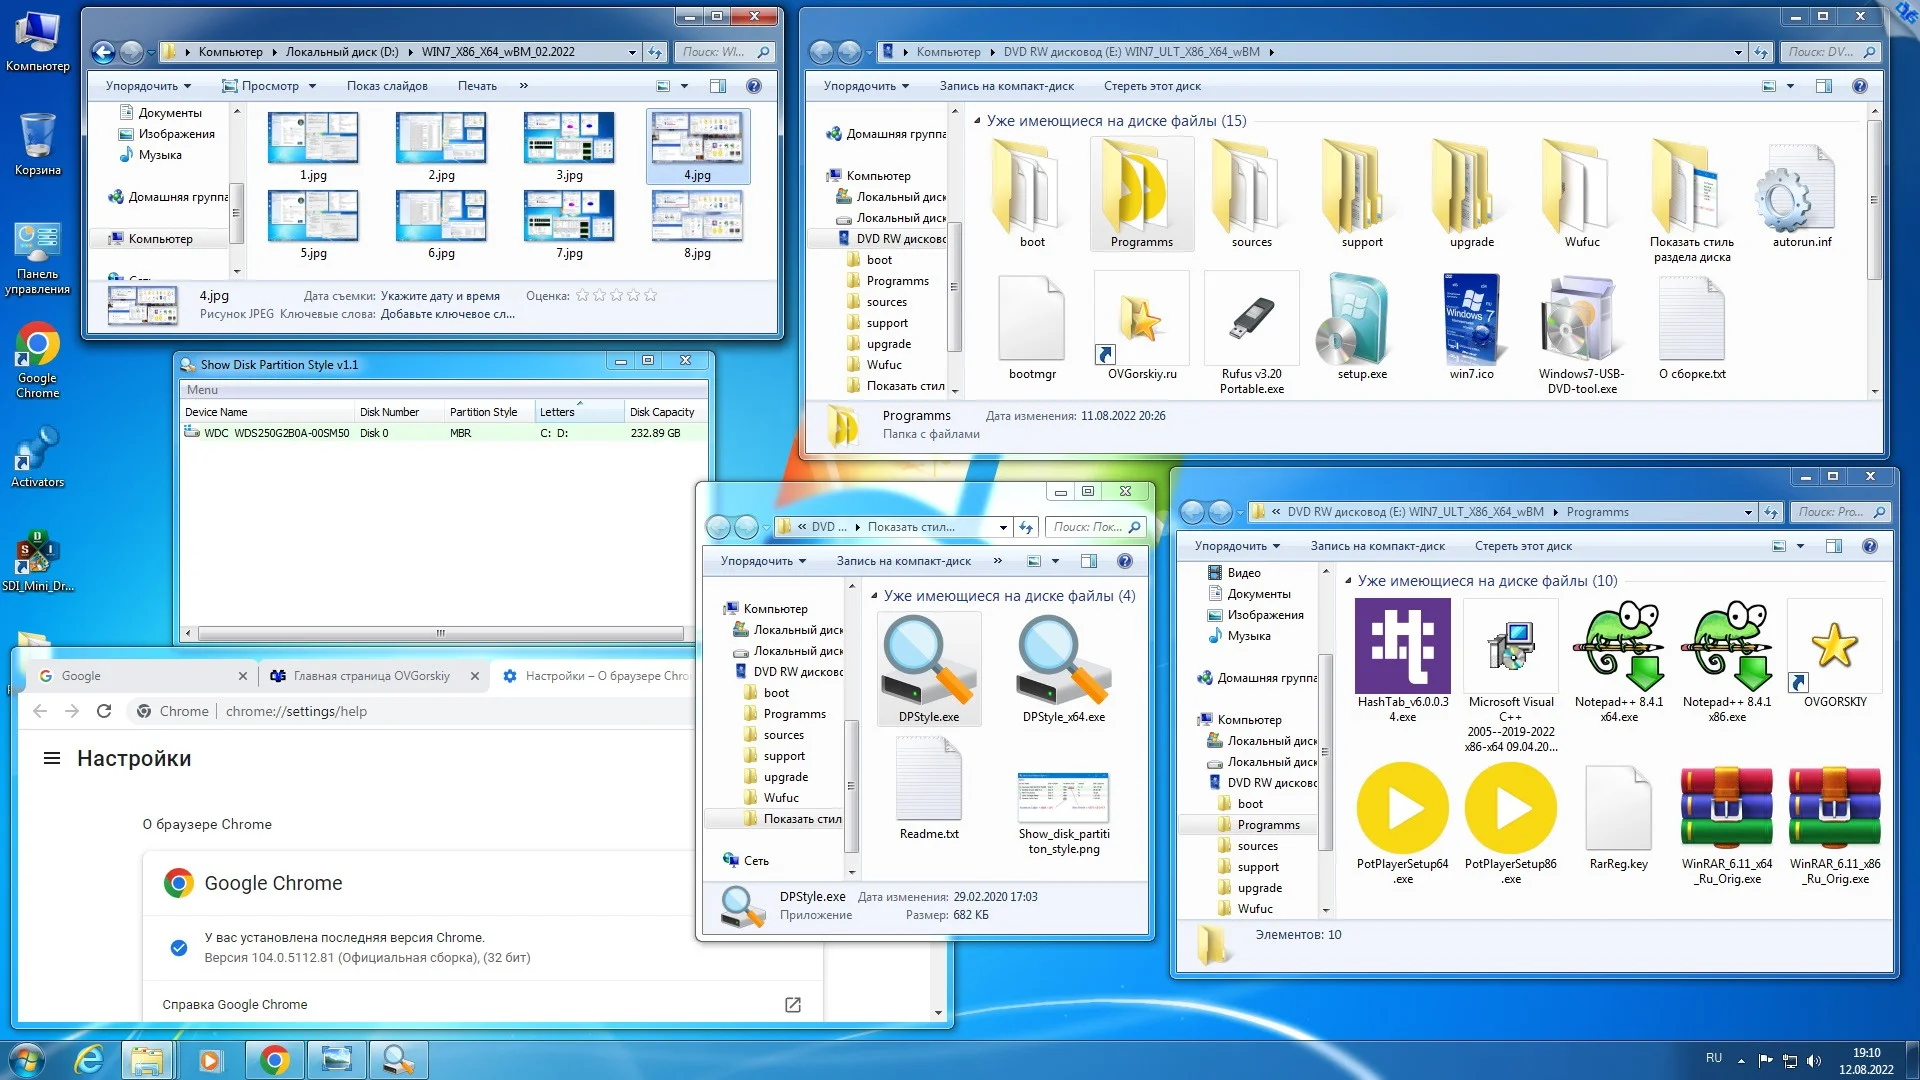Launch Internet Explorer from taskbar

point(89,1060)
